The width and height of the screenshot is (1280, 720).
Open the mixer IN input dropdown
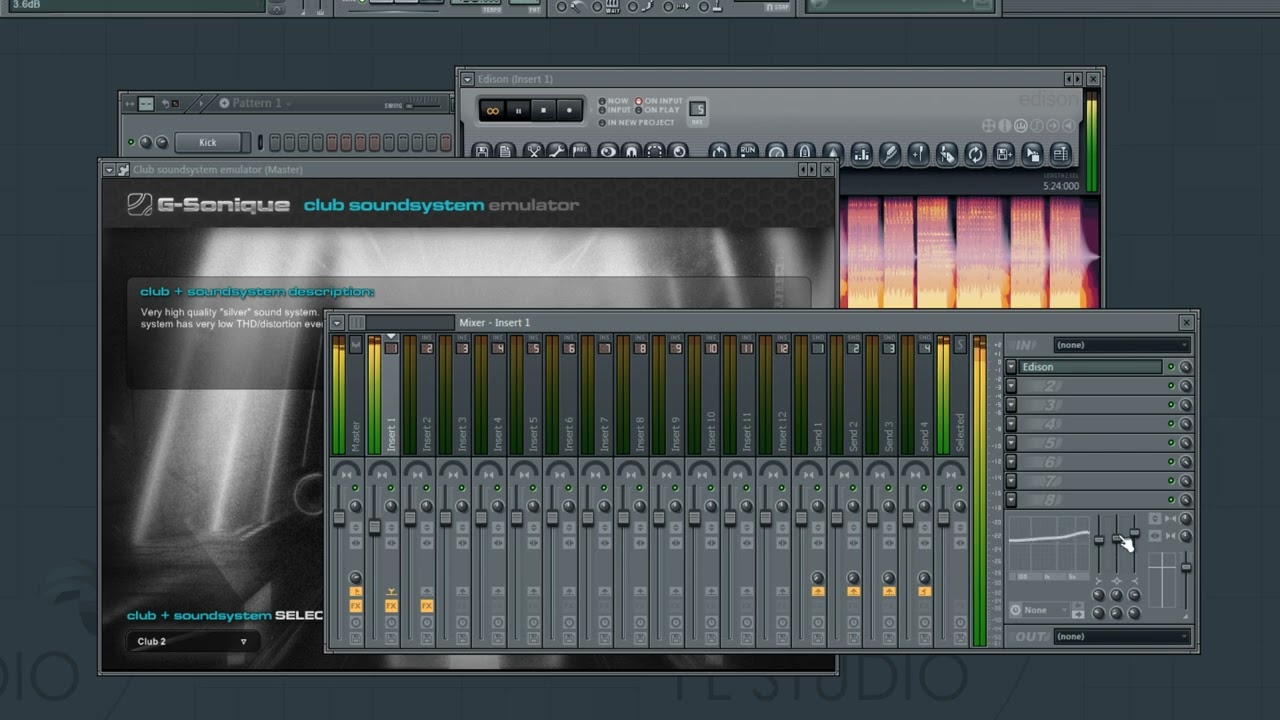coord(1122,345)
